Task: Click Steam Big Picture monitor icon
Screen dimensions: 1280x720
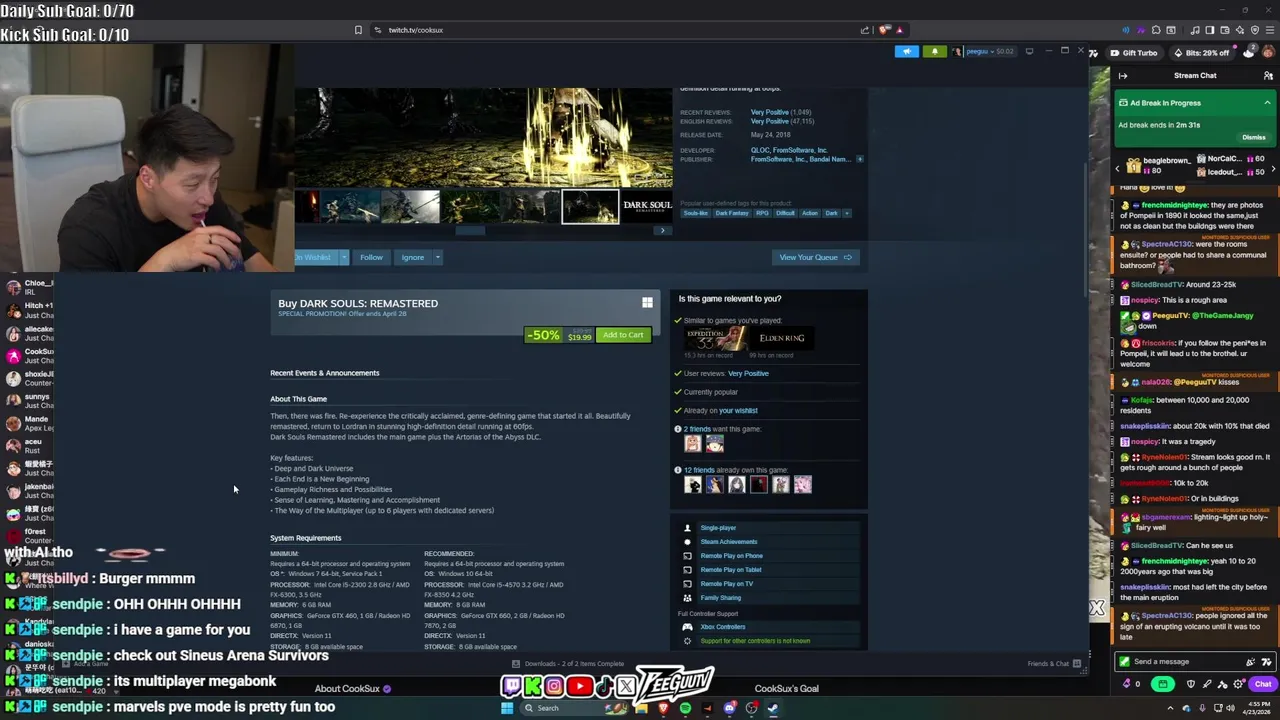Action: pos(1029,51)
